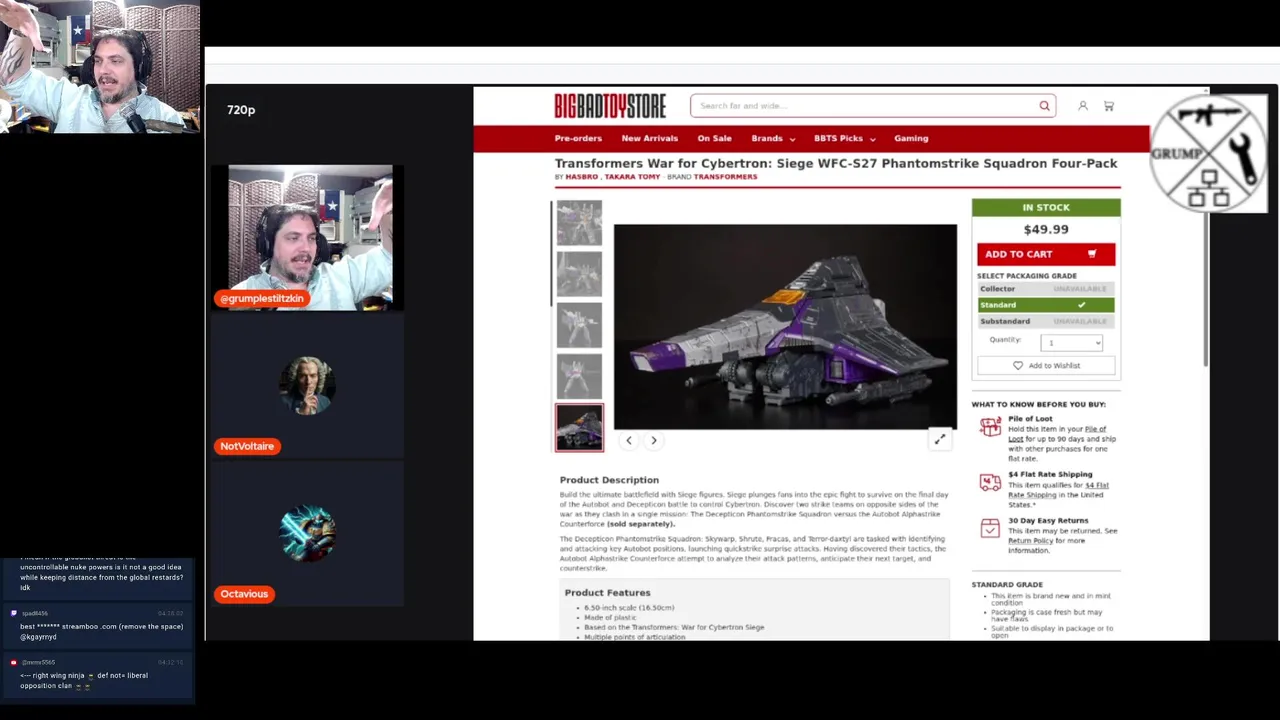Open the Takara Tomy brand link

[632, 177]
